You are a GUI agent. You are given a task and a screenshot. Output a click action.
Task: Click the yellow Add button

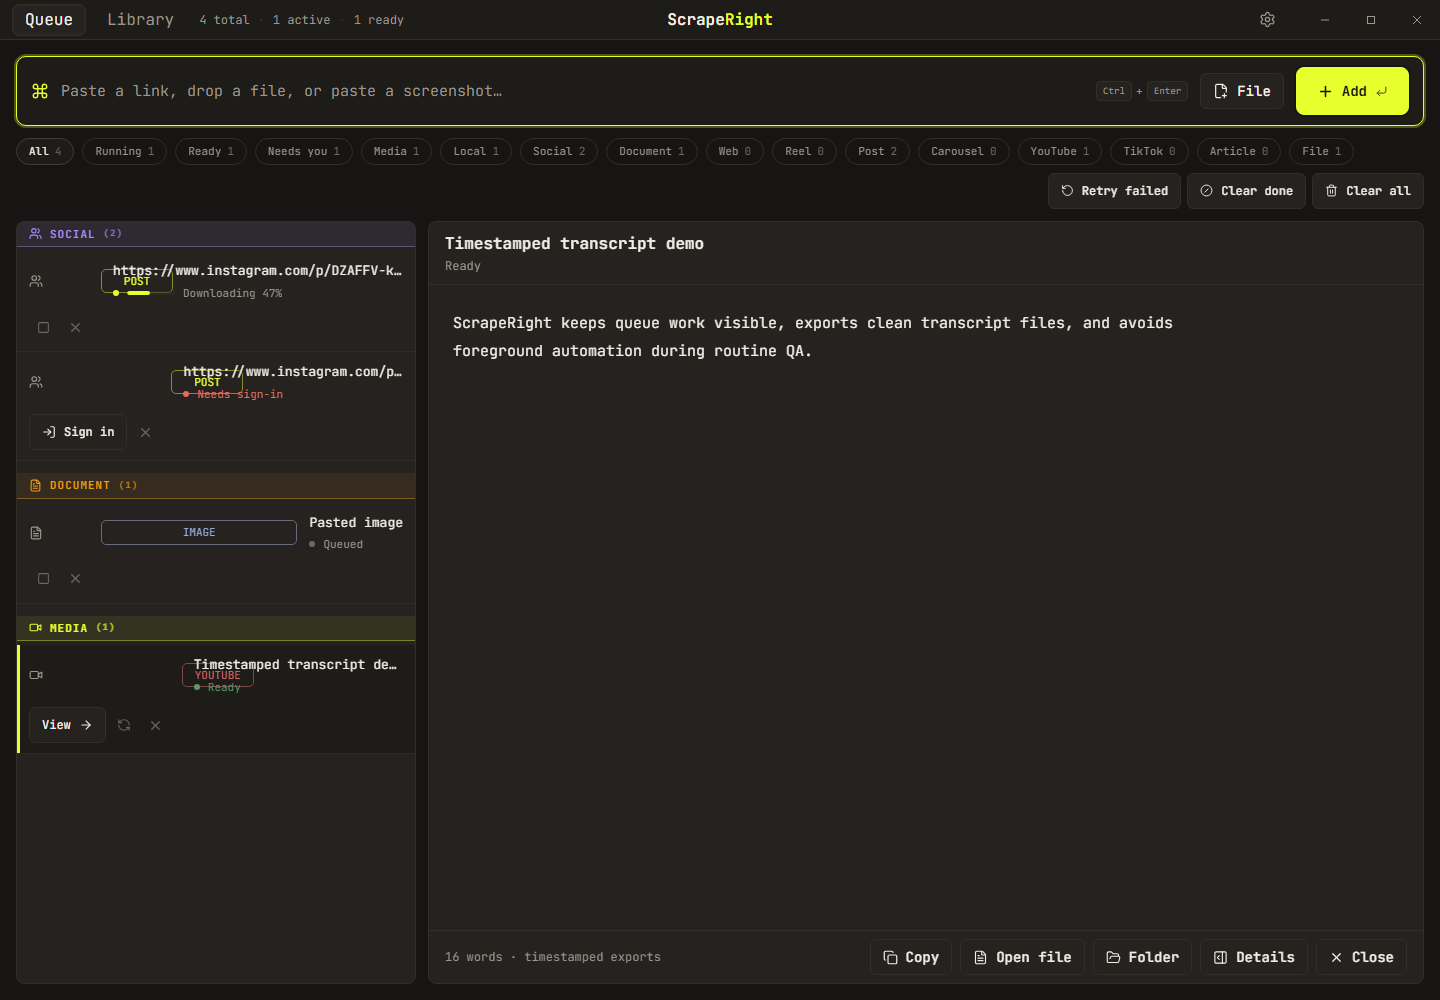(x=1352, y=91)
